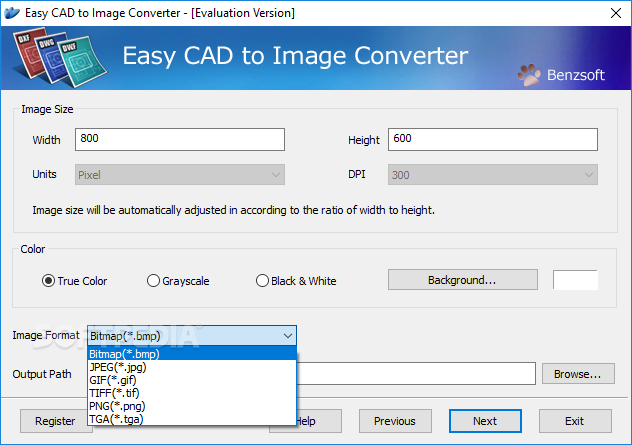The height and width of the screenshot is (445, 632).
Task: Open the Background... color chooser button
Action: pyautogui.click(x=463, y=280)
